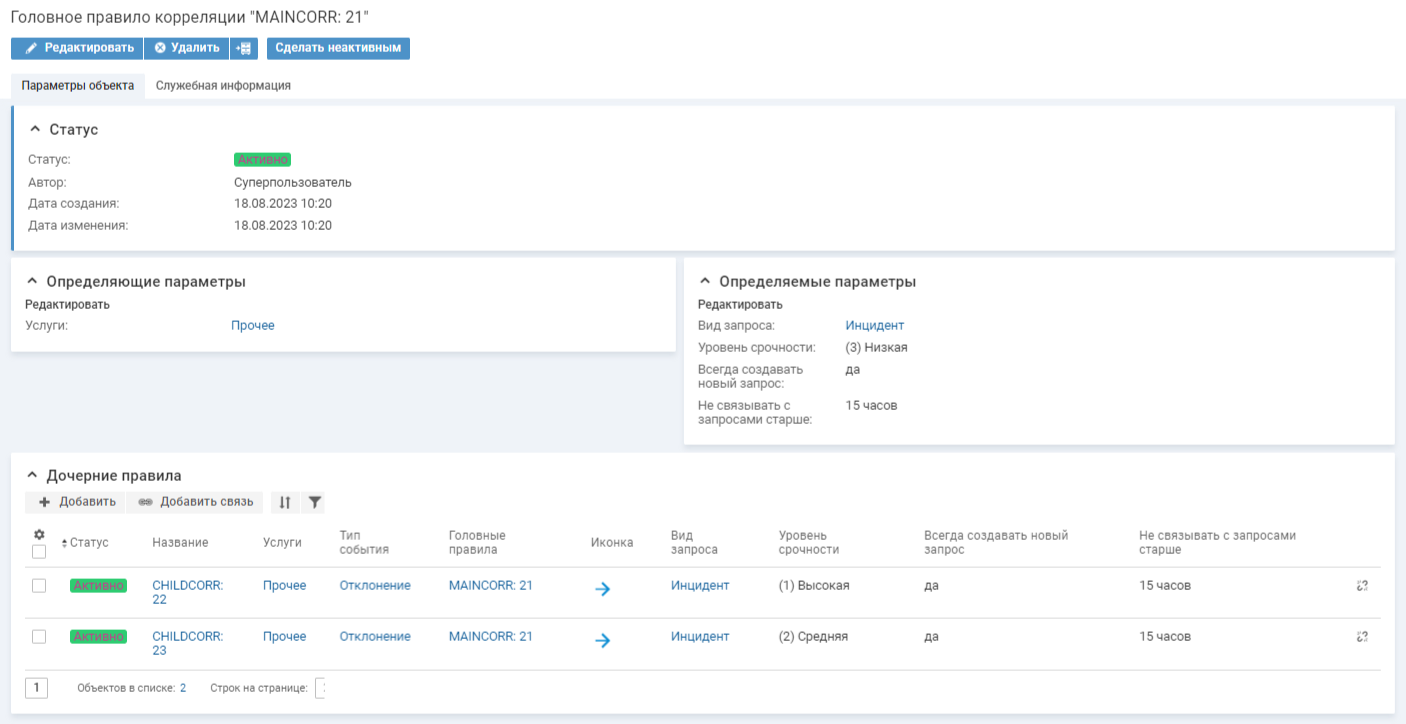Collapse the Дочерние правила section
1406x724 pixels.
(32, 476)
